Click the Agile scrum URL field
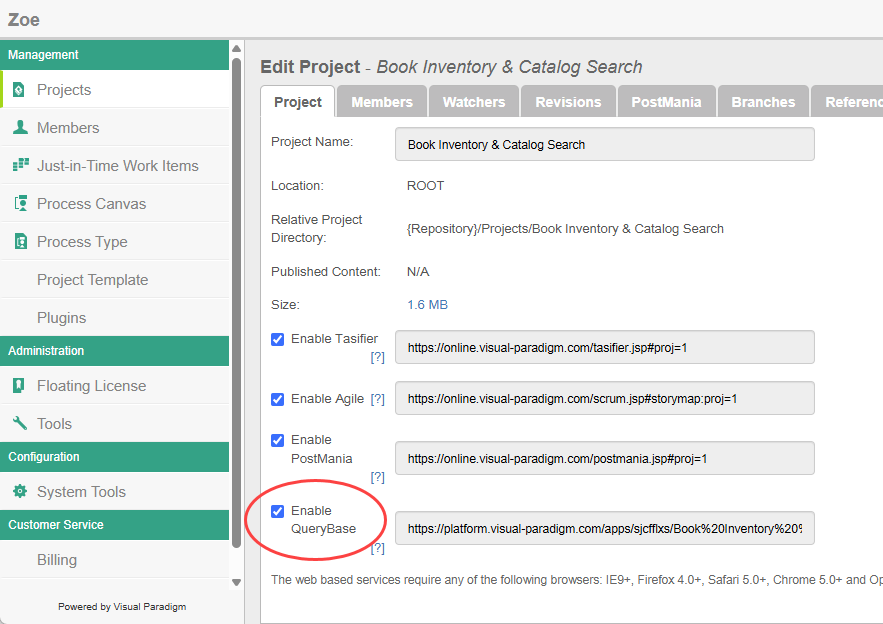 coord(605,399)
